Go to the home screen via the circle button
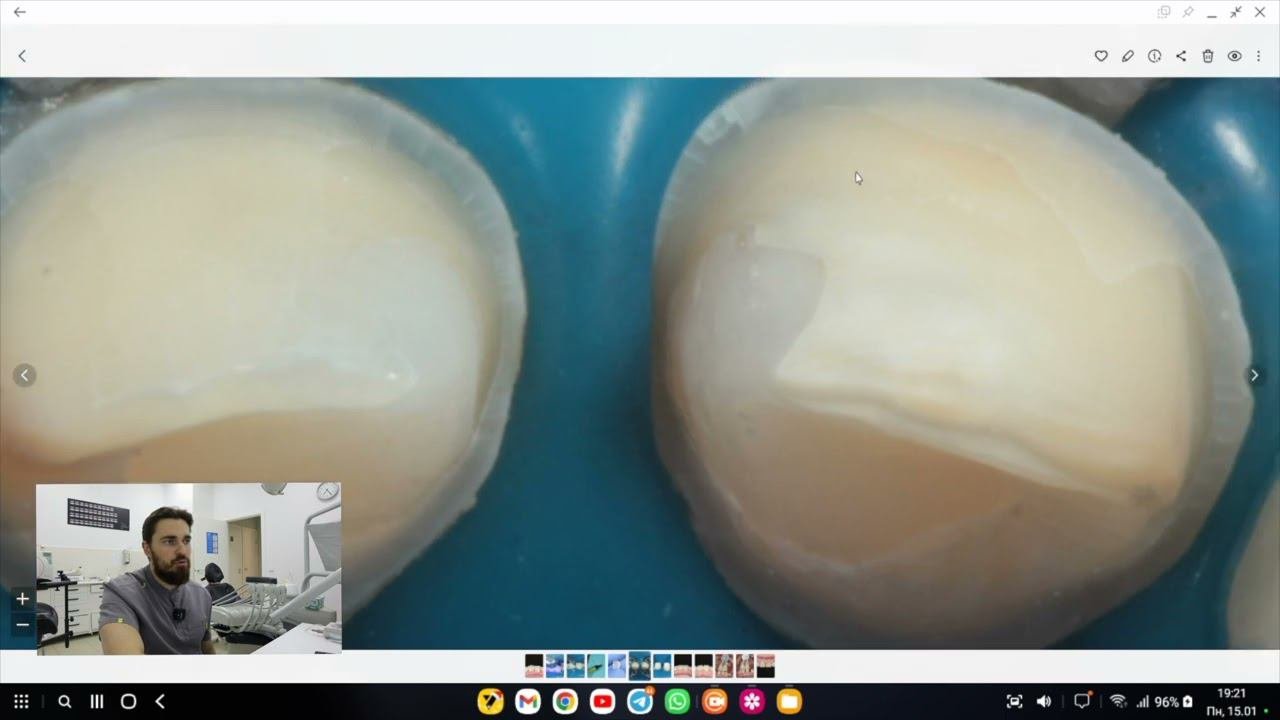This screenshot has width=1280, height=720. click(x=128, y=702)
